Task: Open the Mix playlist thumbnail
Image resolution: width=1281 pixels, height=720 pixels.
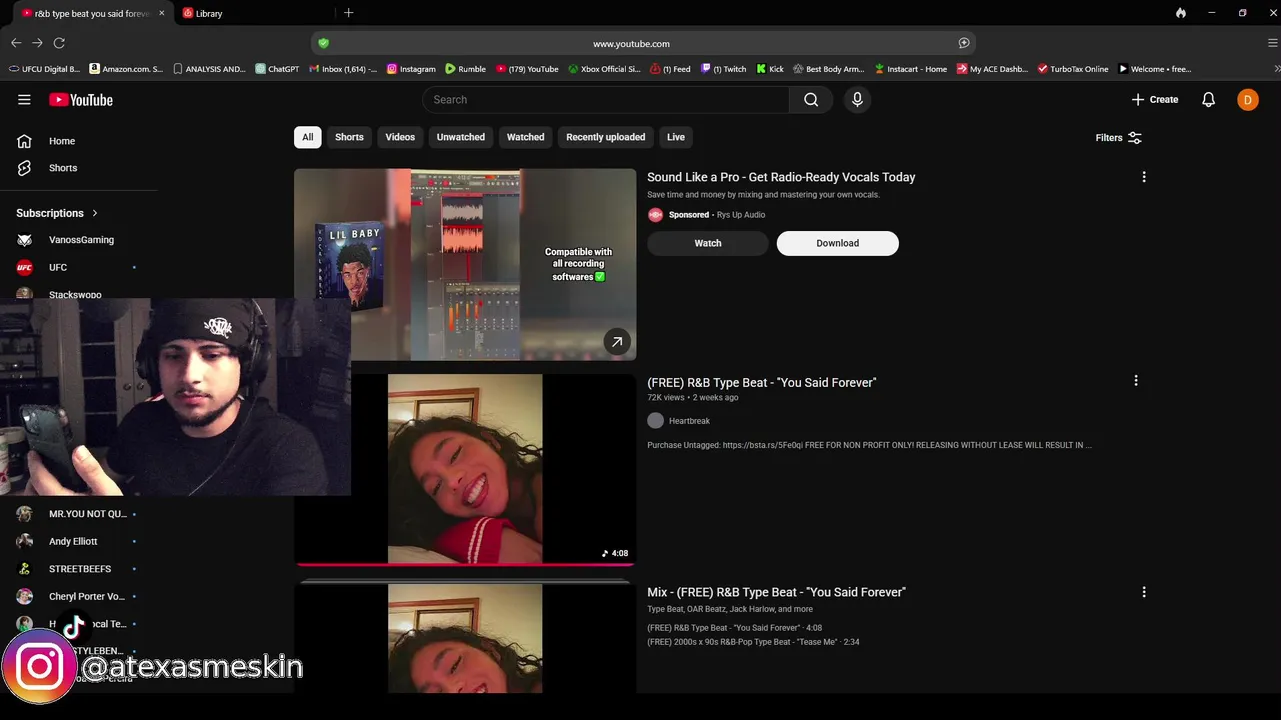Action: 465,638
